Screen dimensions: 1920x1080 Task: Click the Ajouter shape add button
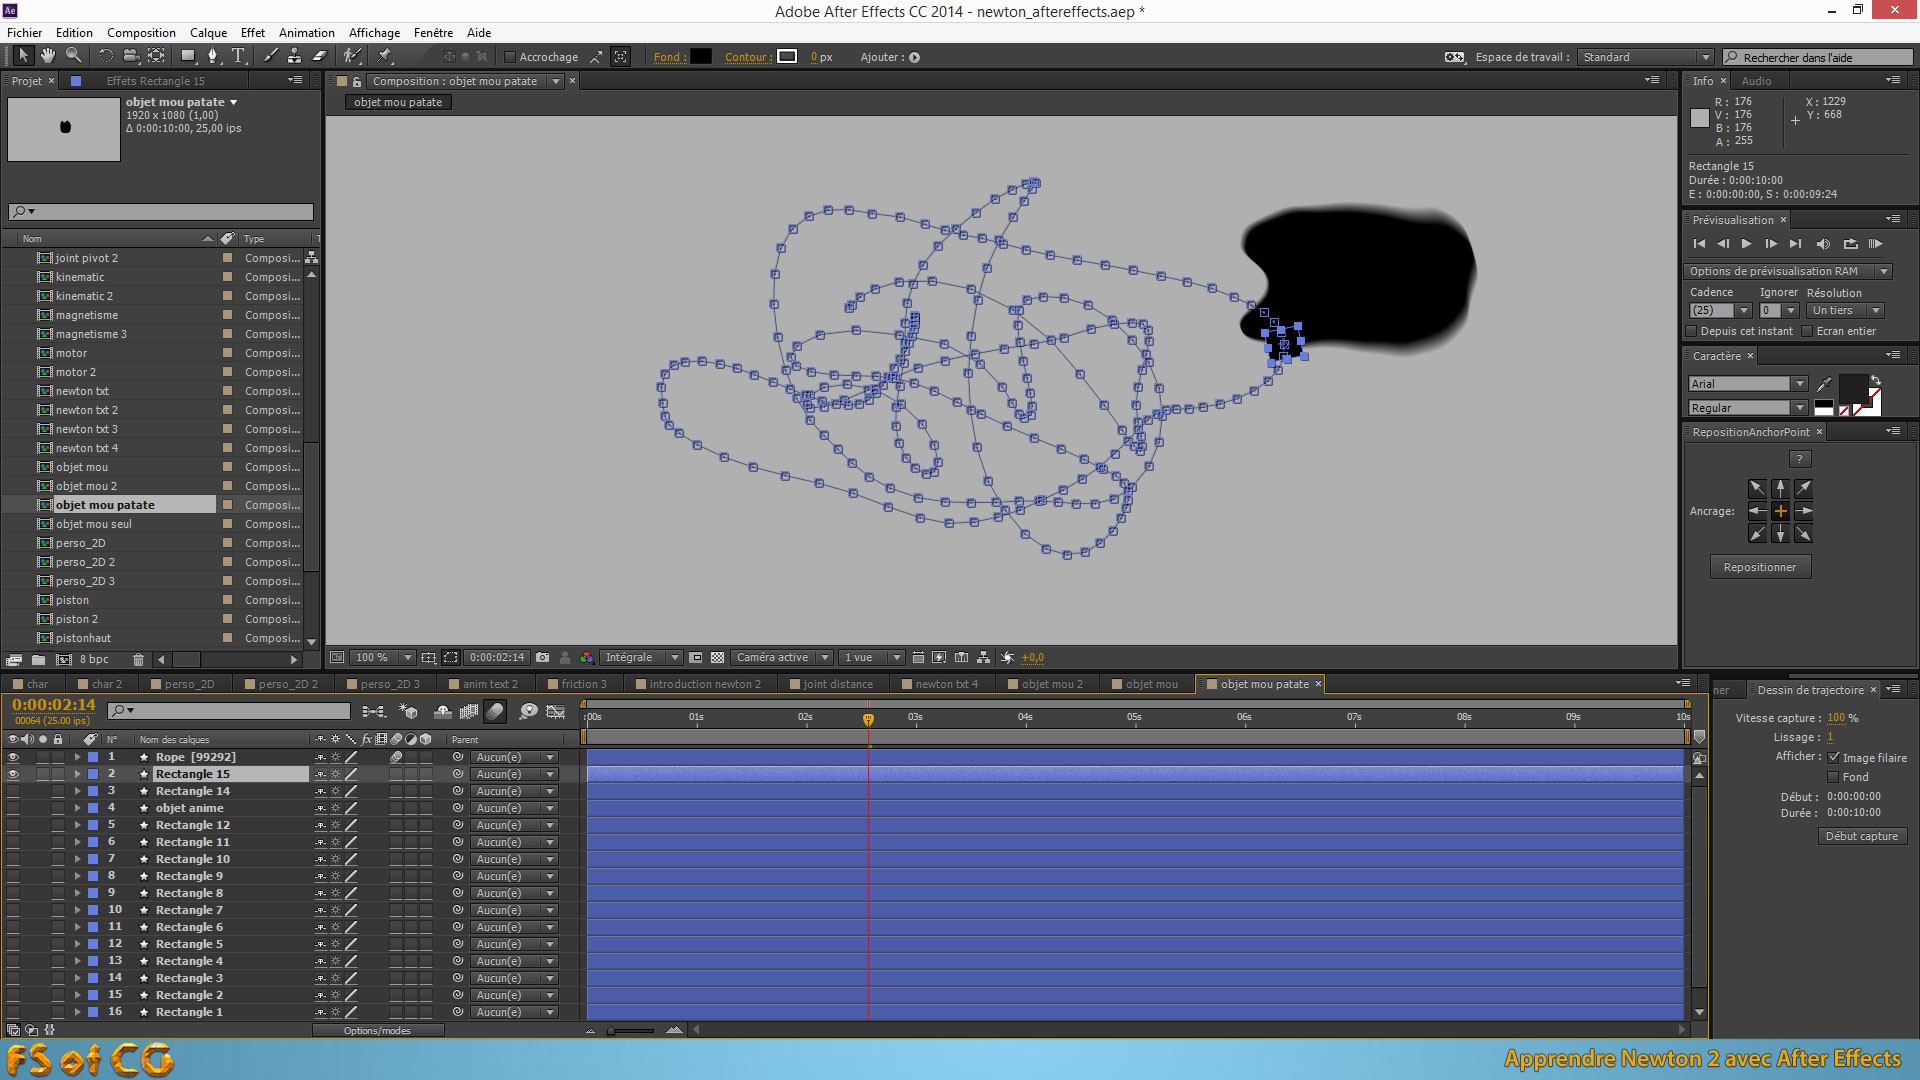point(914,57)
